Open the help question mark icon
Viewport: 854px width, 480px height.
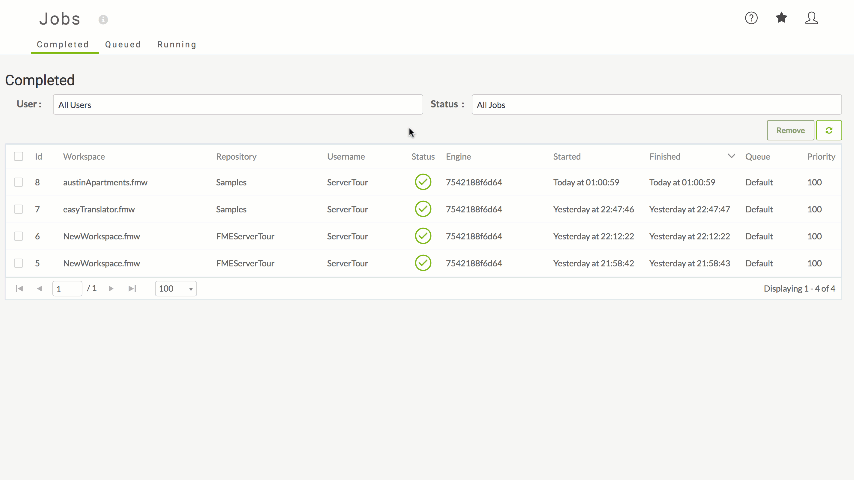[751, 18]
